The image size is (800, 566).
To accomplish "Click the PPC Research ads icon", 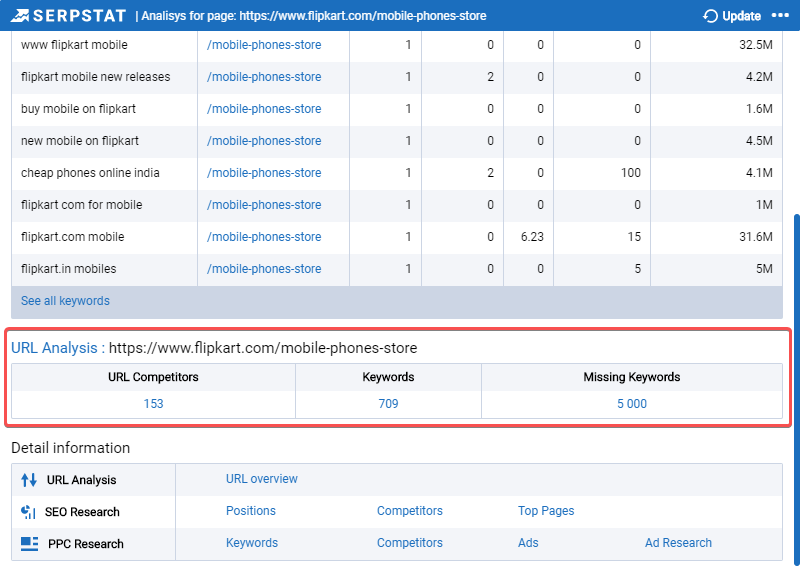I will click(x=30, y=544).
